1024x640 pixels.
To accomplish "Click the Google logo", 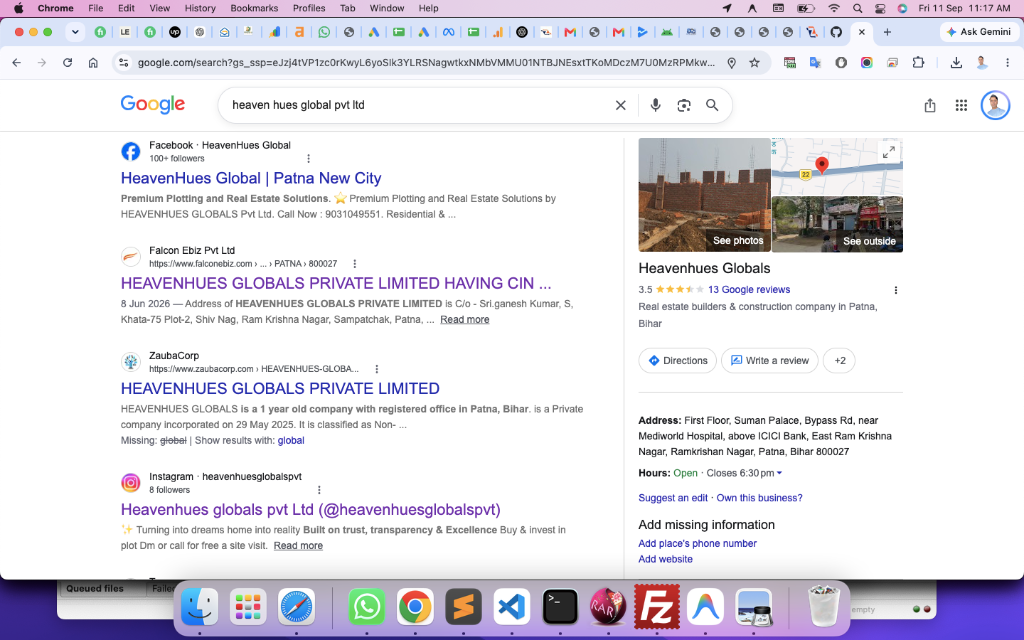I will point(153,104).
